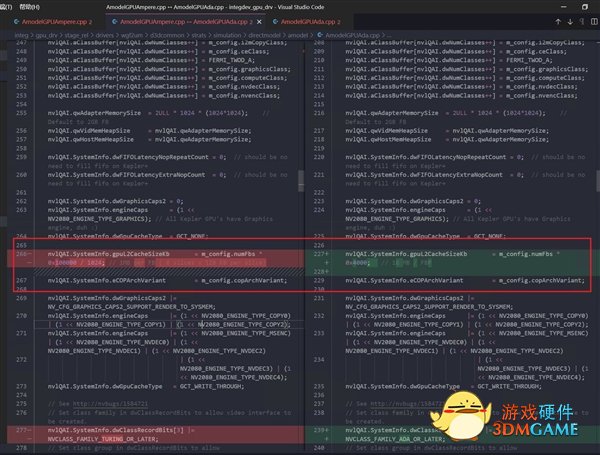Click NVCLASS_FAMILY_ADA_OR_LATER in the right pane
Screen dimensions: 600x455
click(393, 439)
